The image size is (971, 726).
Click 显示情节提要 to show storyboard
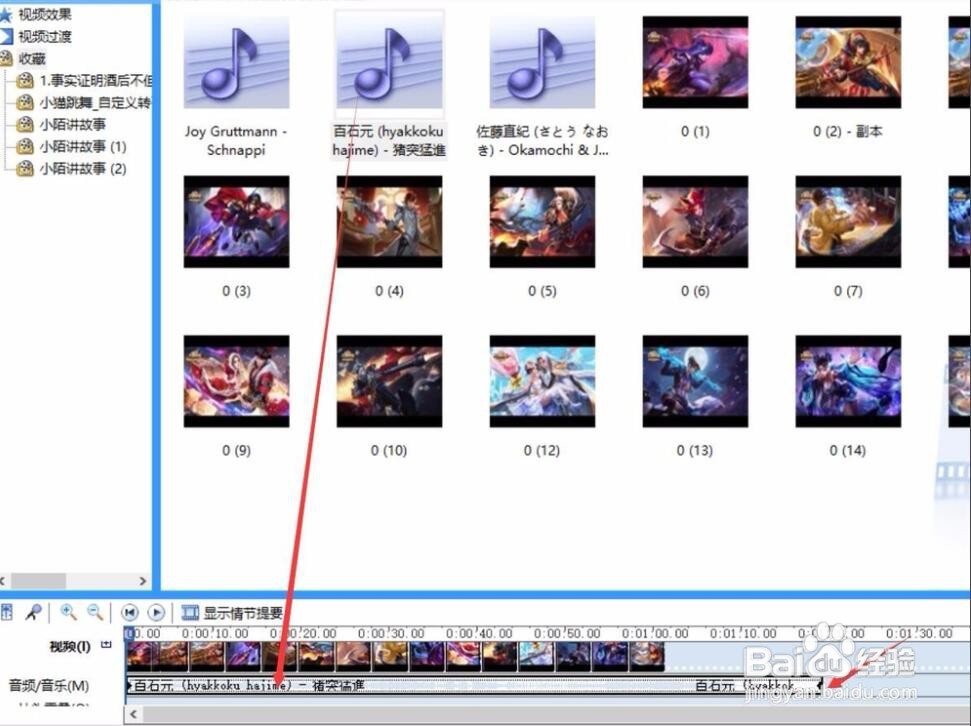pos(243,613)
